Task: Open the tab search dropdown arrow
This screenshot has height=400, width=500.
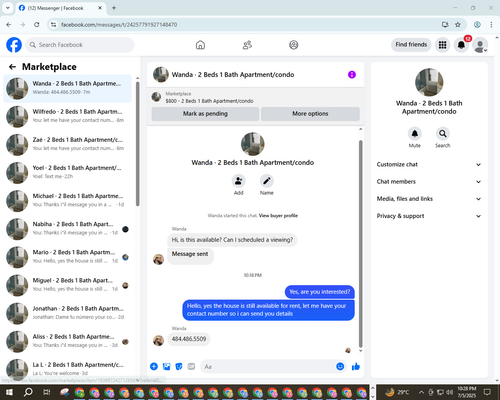Action: pyautogui.click(x=7, y=8)
